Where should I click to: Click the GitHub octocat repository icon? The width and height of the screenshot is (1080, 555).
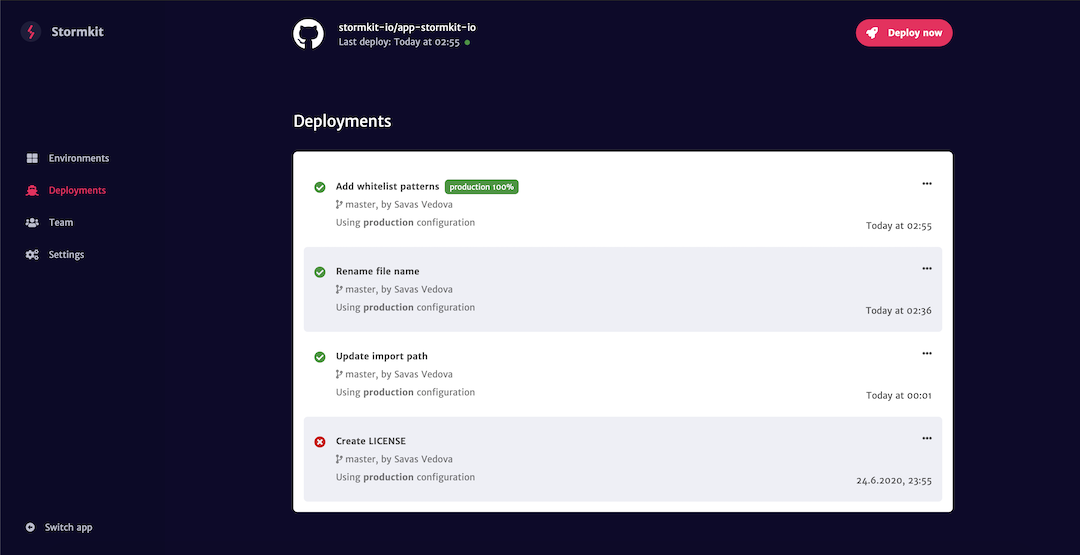[309, 34]
